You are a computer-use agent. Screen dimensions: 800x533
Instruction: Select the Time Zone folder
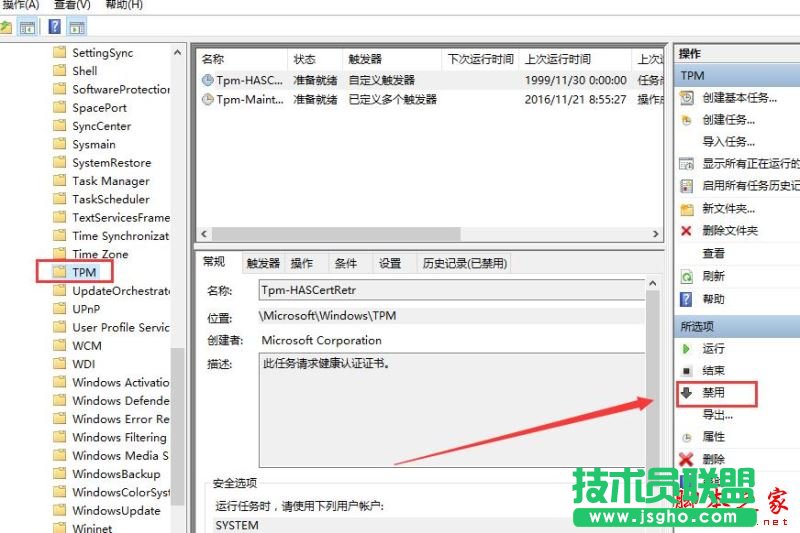click(100, 255)
